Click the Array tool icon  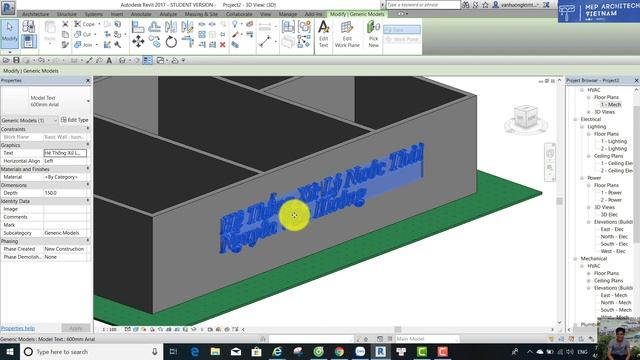click(x=202, y=34)
